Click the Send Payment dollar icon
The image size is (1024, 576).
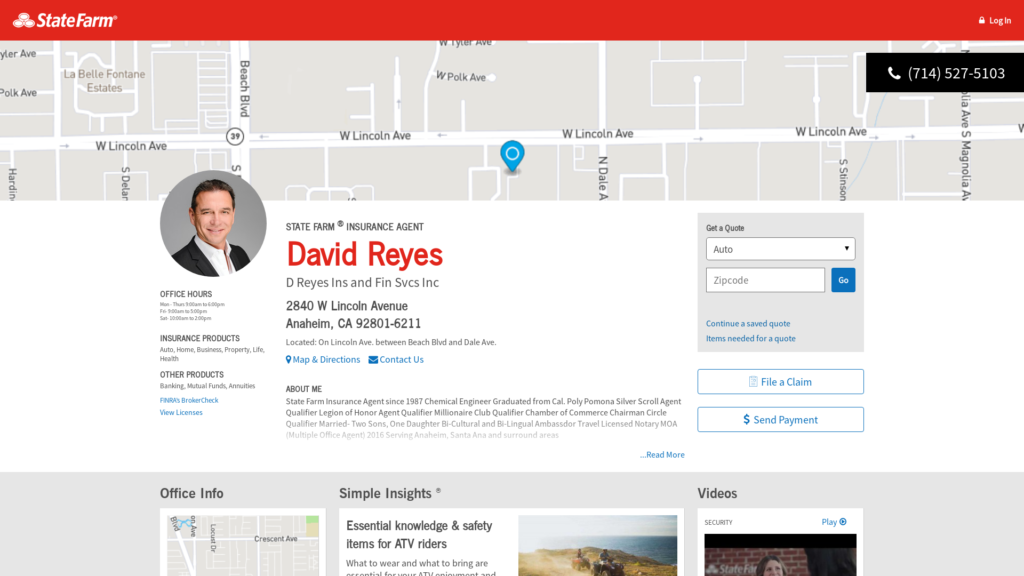pos(746,420)
